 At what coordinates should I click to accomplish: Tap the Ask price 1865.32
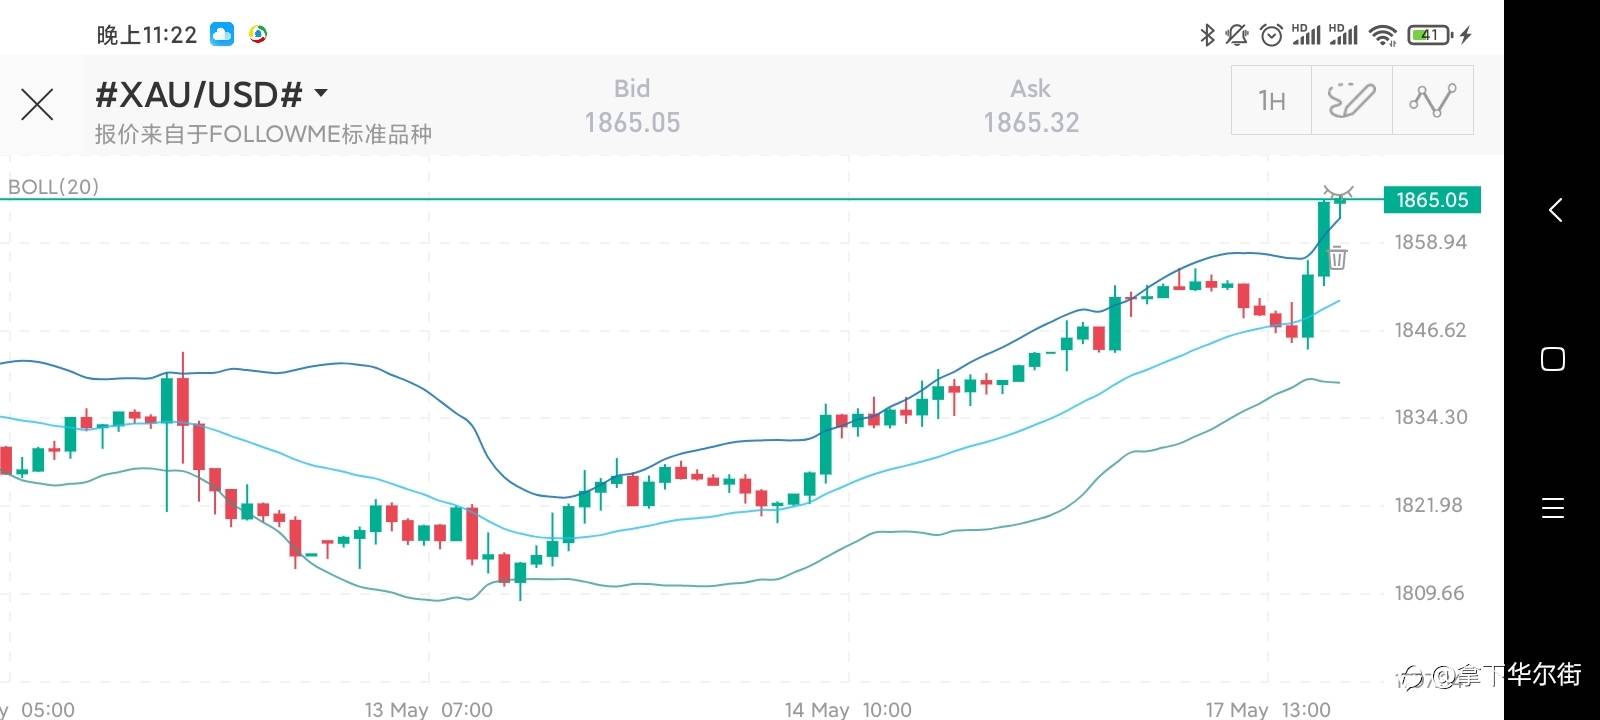(1031, 122)
